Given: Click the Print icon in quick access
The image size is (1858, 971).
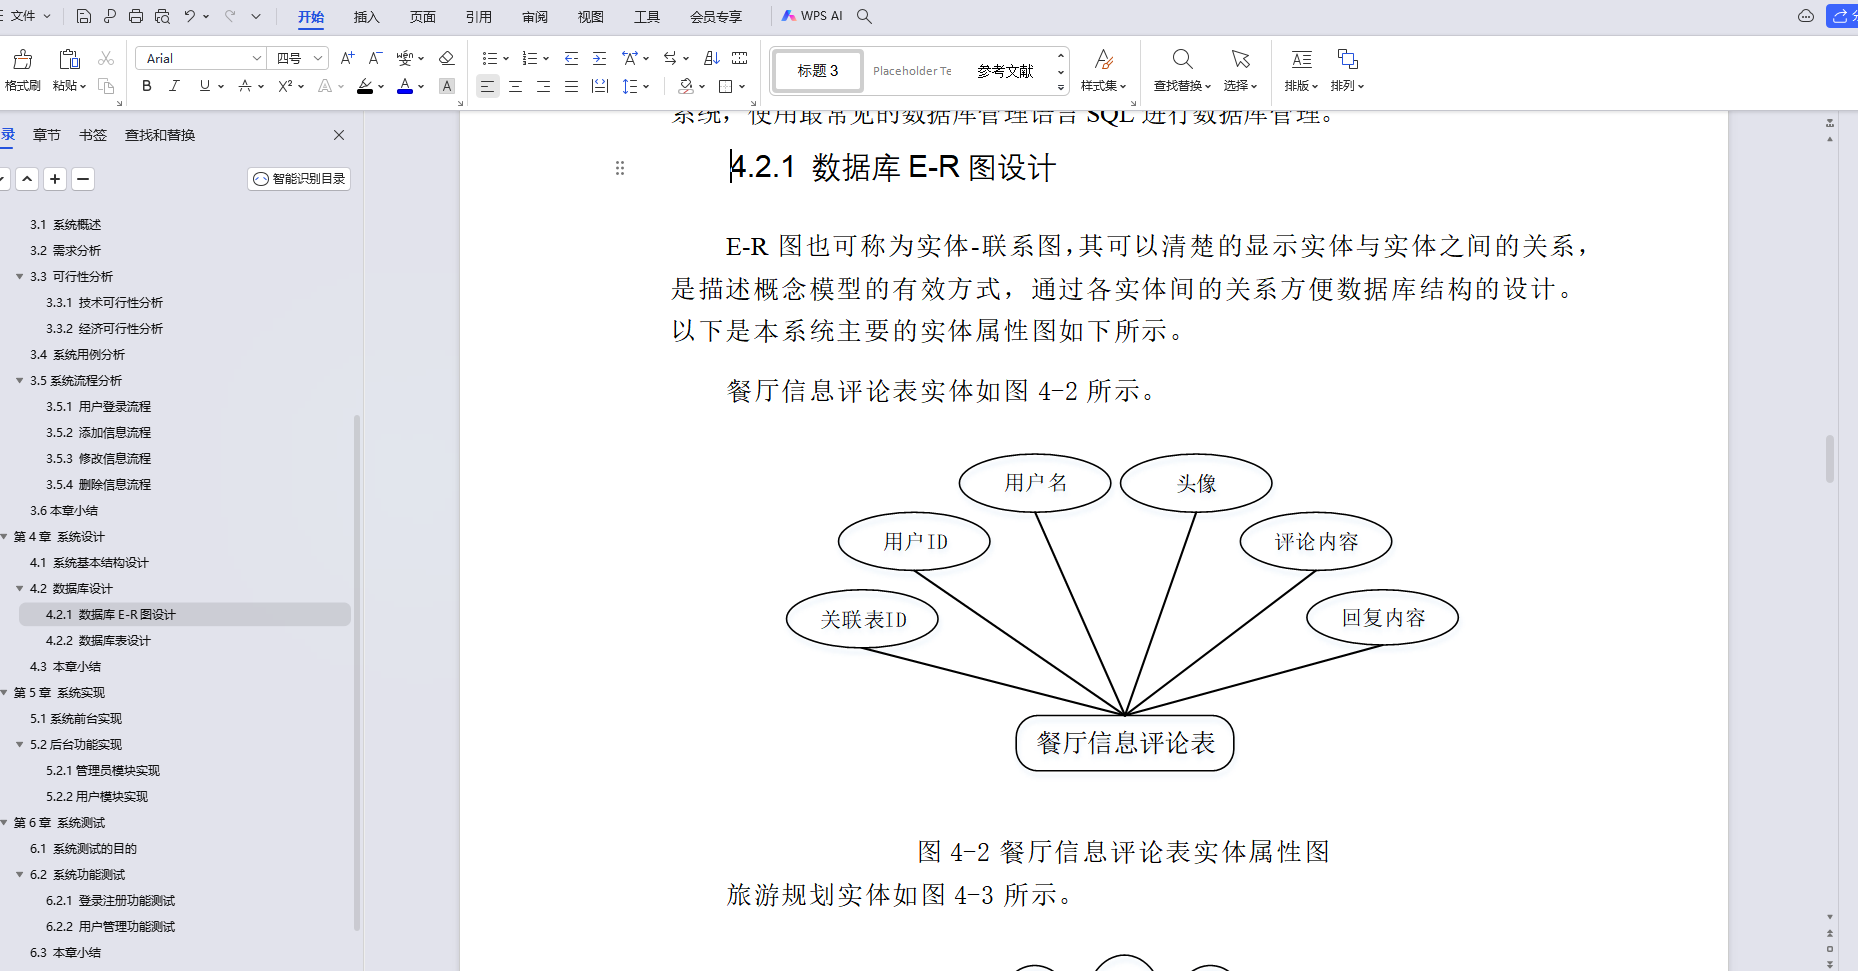Looking at the screenshot, I should tap(136, 16).
